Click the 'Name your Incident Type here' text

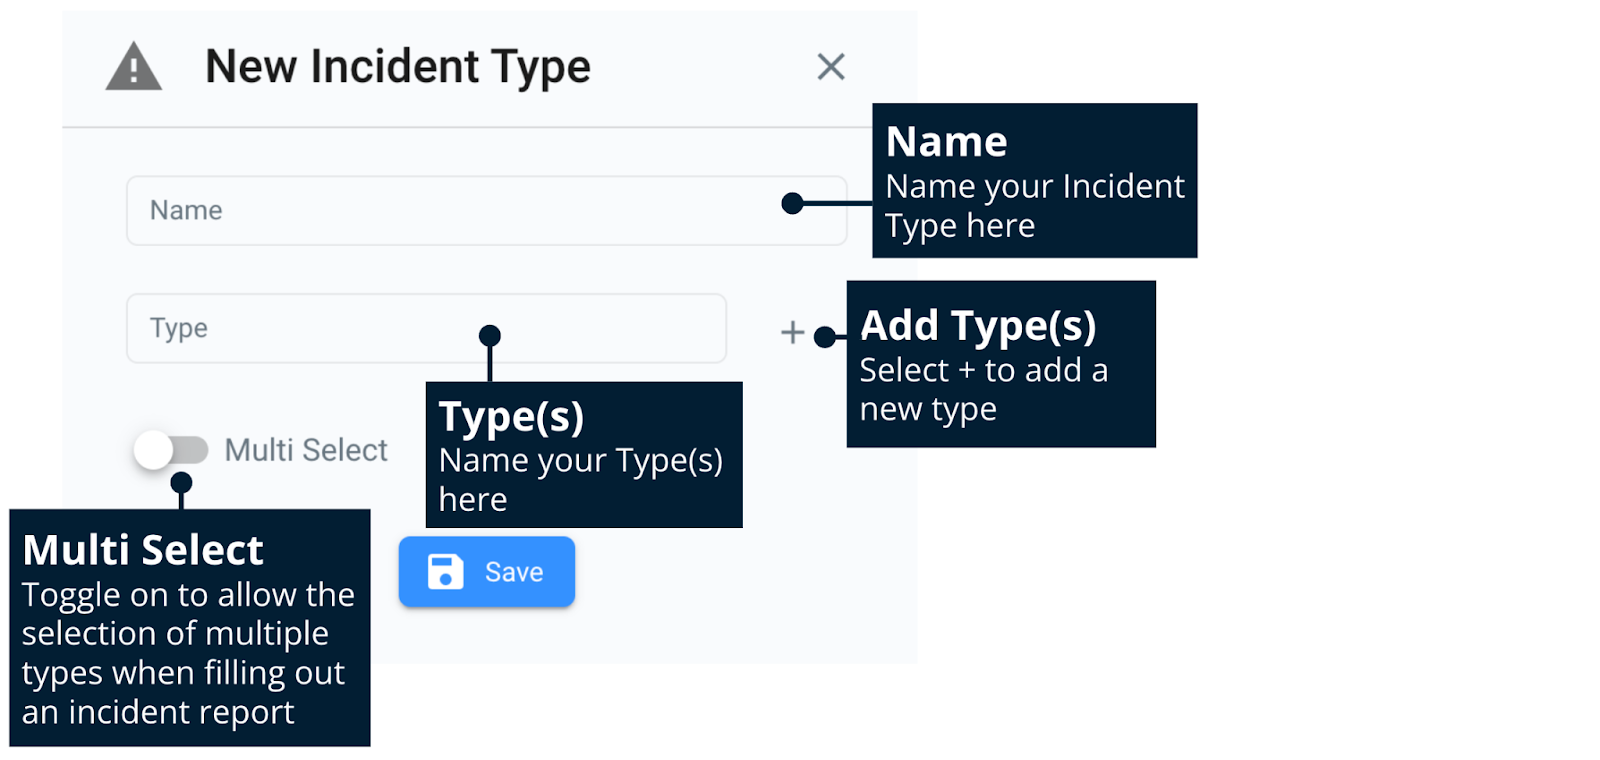pyautogui.click(x=1034, y=206)
